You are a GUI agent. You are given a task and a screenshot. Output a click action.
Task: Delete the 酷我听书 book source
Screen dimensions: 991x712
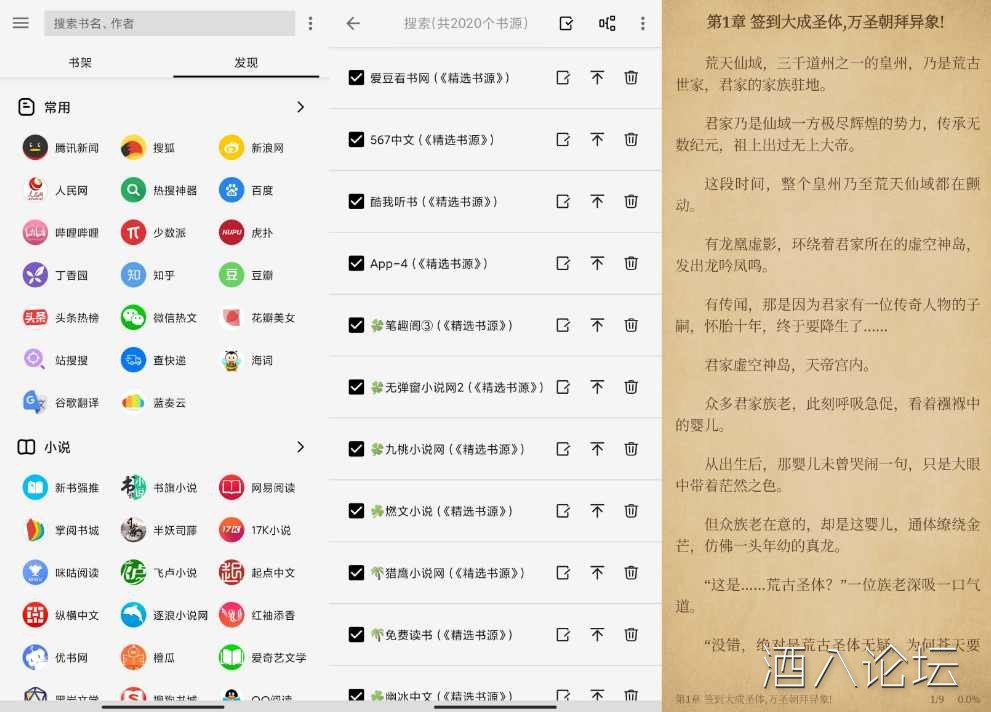[631, 202]
